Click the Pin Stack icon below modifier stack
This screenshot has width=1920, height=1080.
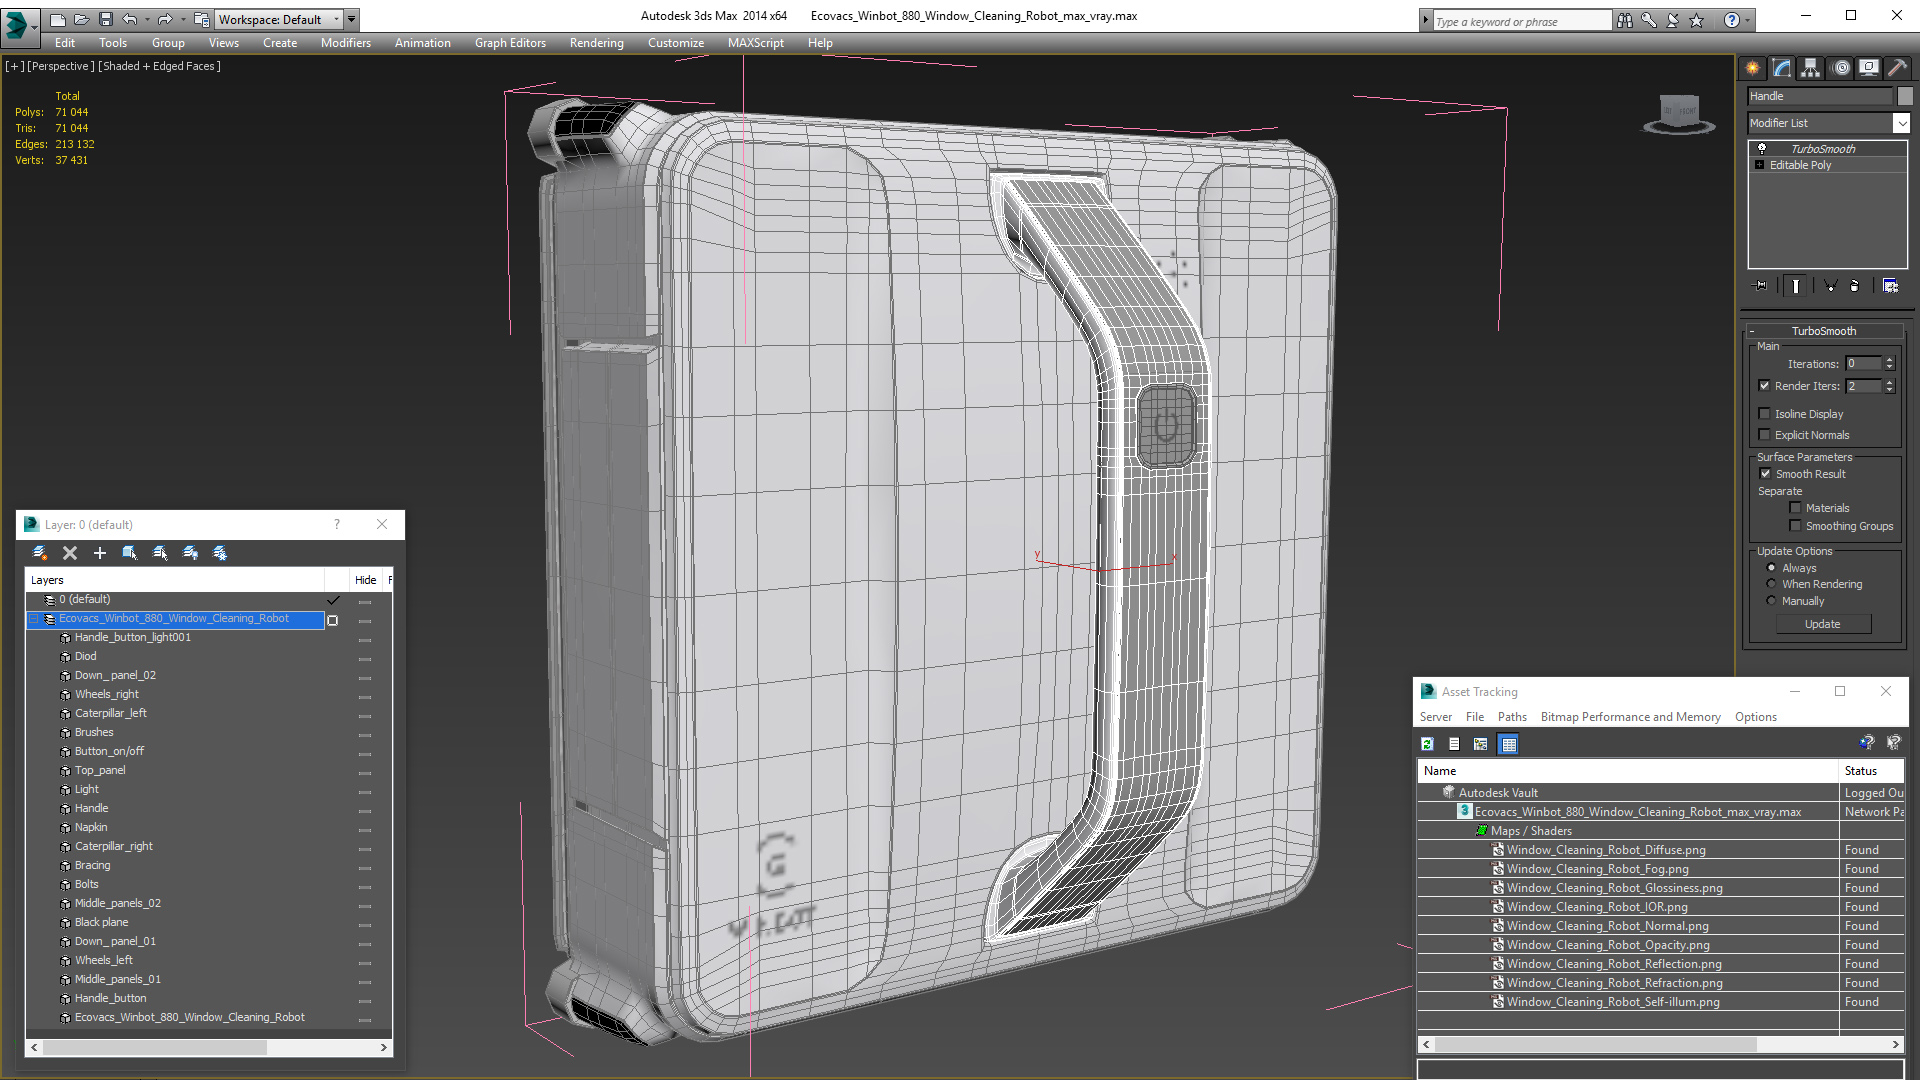[1761, 286]
